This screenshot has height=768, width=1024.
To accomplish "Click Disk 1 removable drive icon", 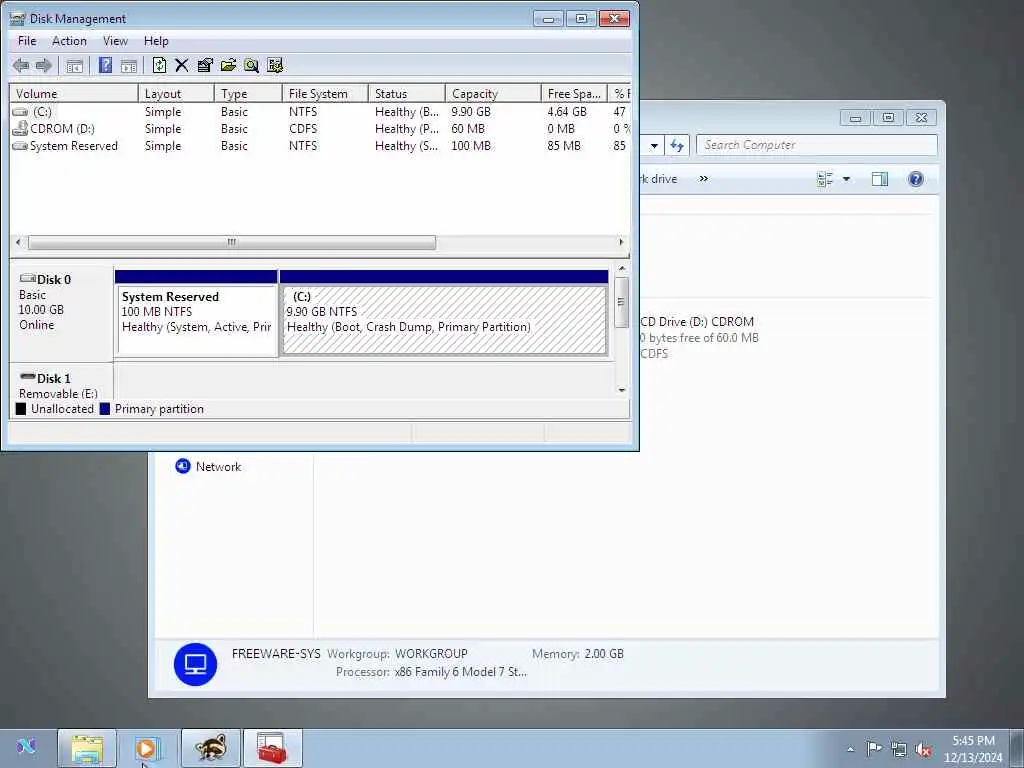I will tap(27, 377).
